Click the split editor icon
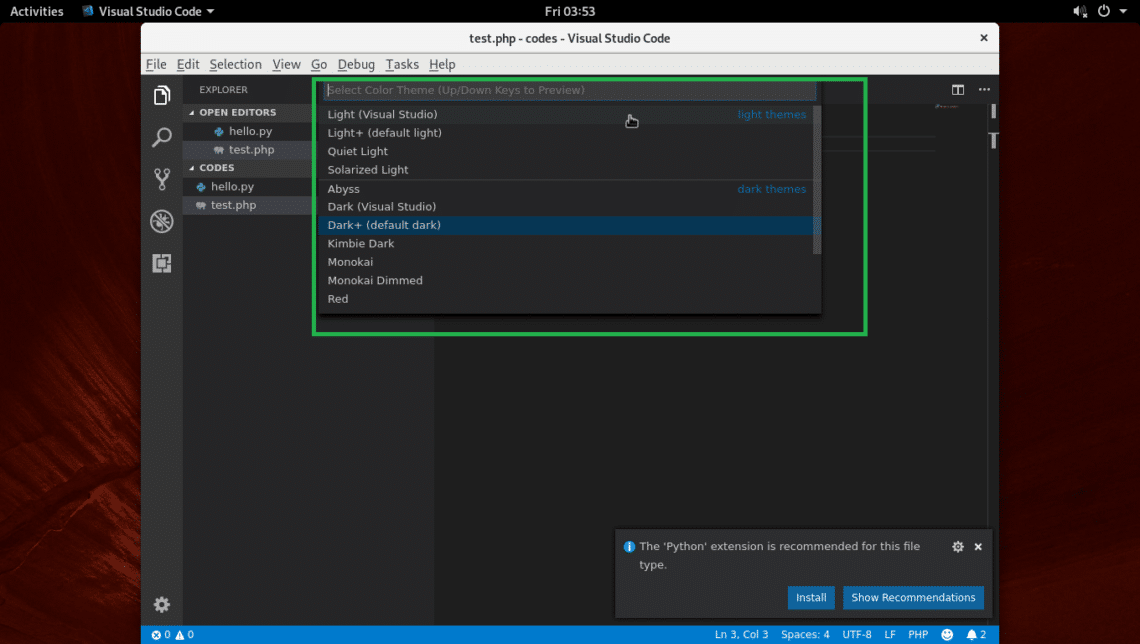The height and width of the screenshot is (644, 1140). click(958, 90)
